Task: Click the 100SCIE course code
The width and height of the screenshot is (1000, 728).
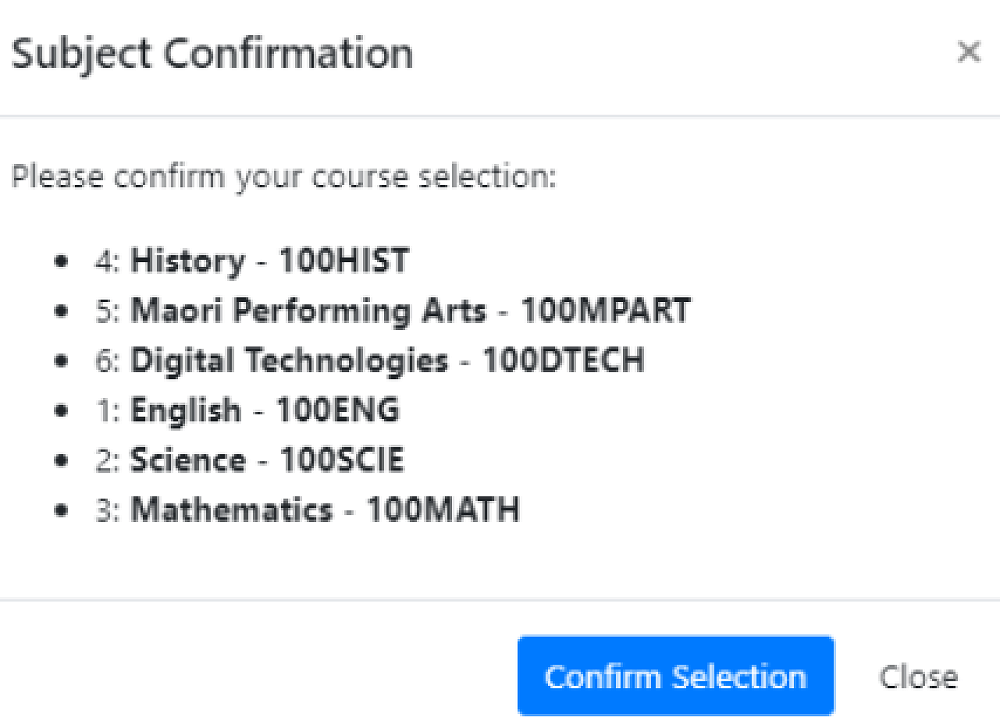Action: tap(342, 461)
